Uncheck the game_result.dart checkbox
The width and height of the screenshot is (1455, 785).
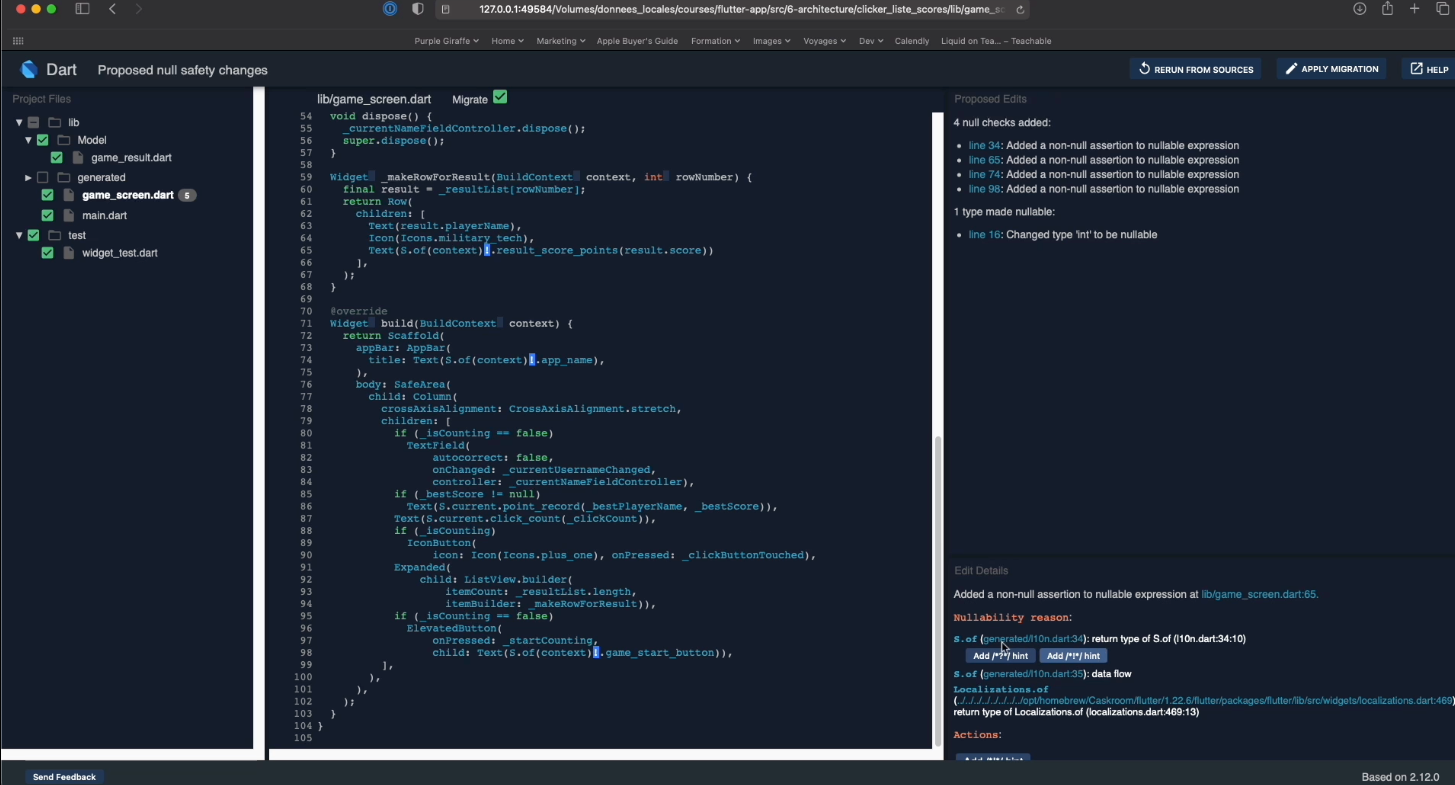point(57,158)
